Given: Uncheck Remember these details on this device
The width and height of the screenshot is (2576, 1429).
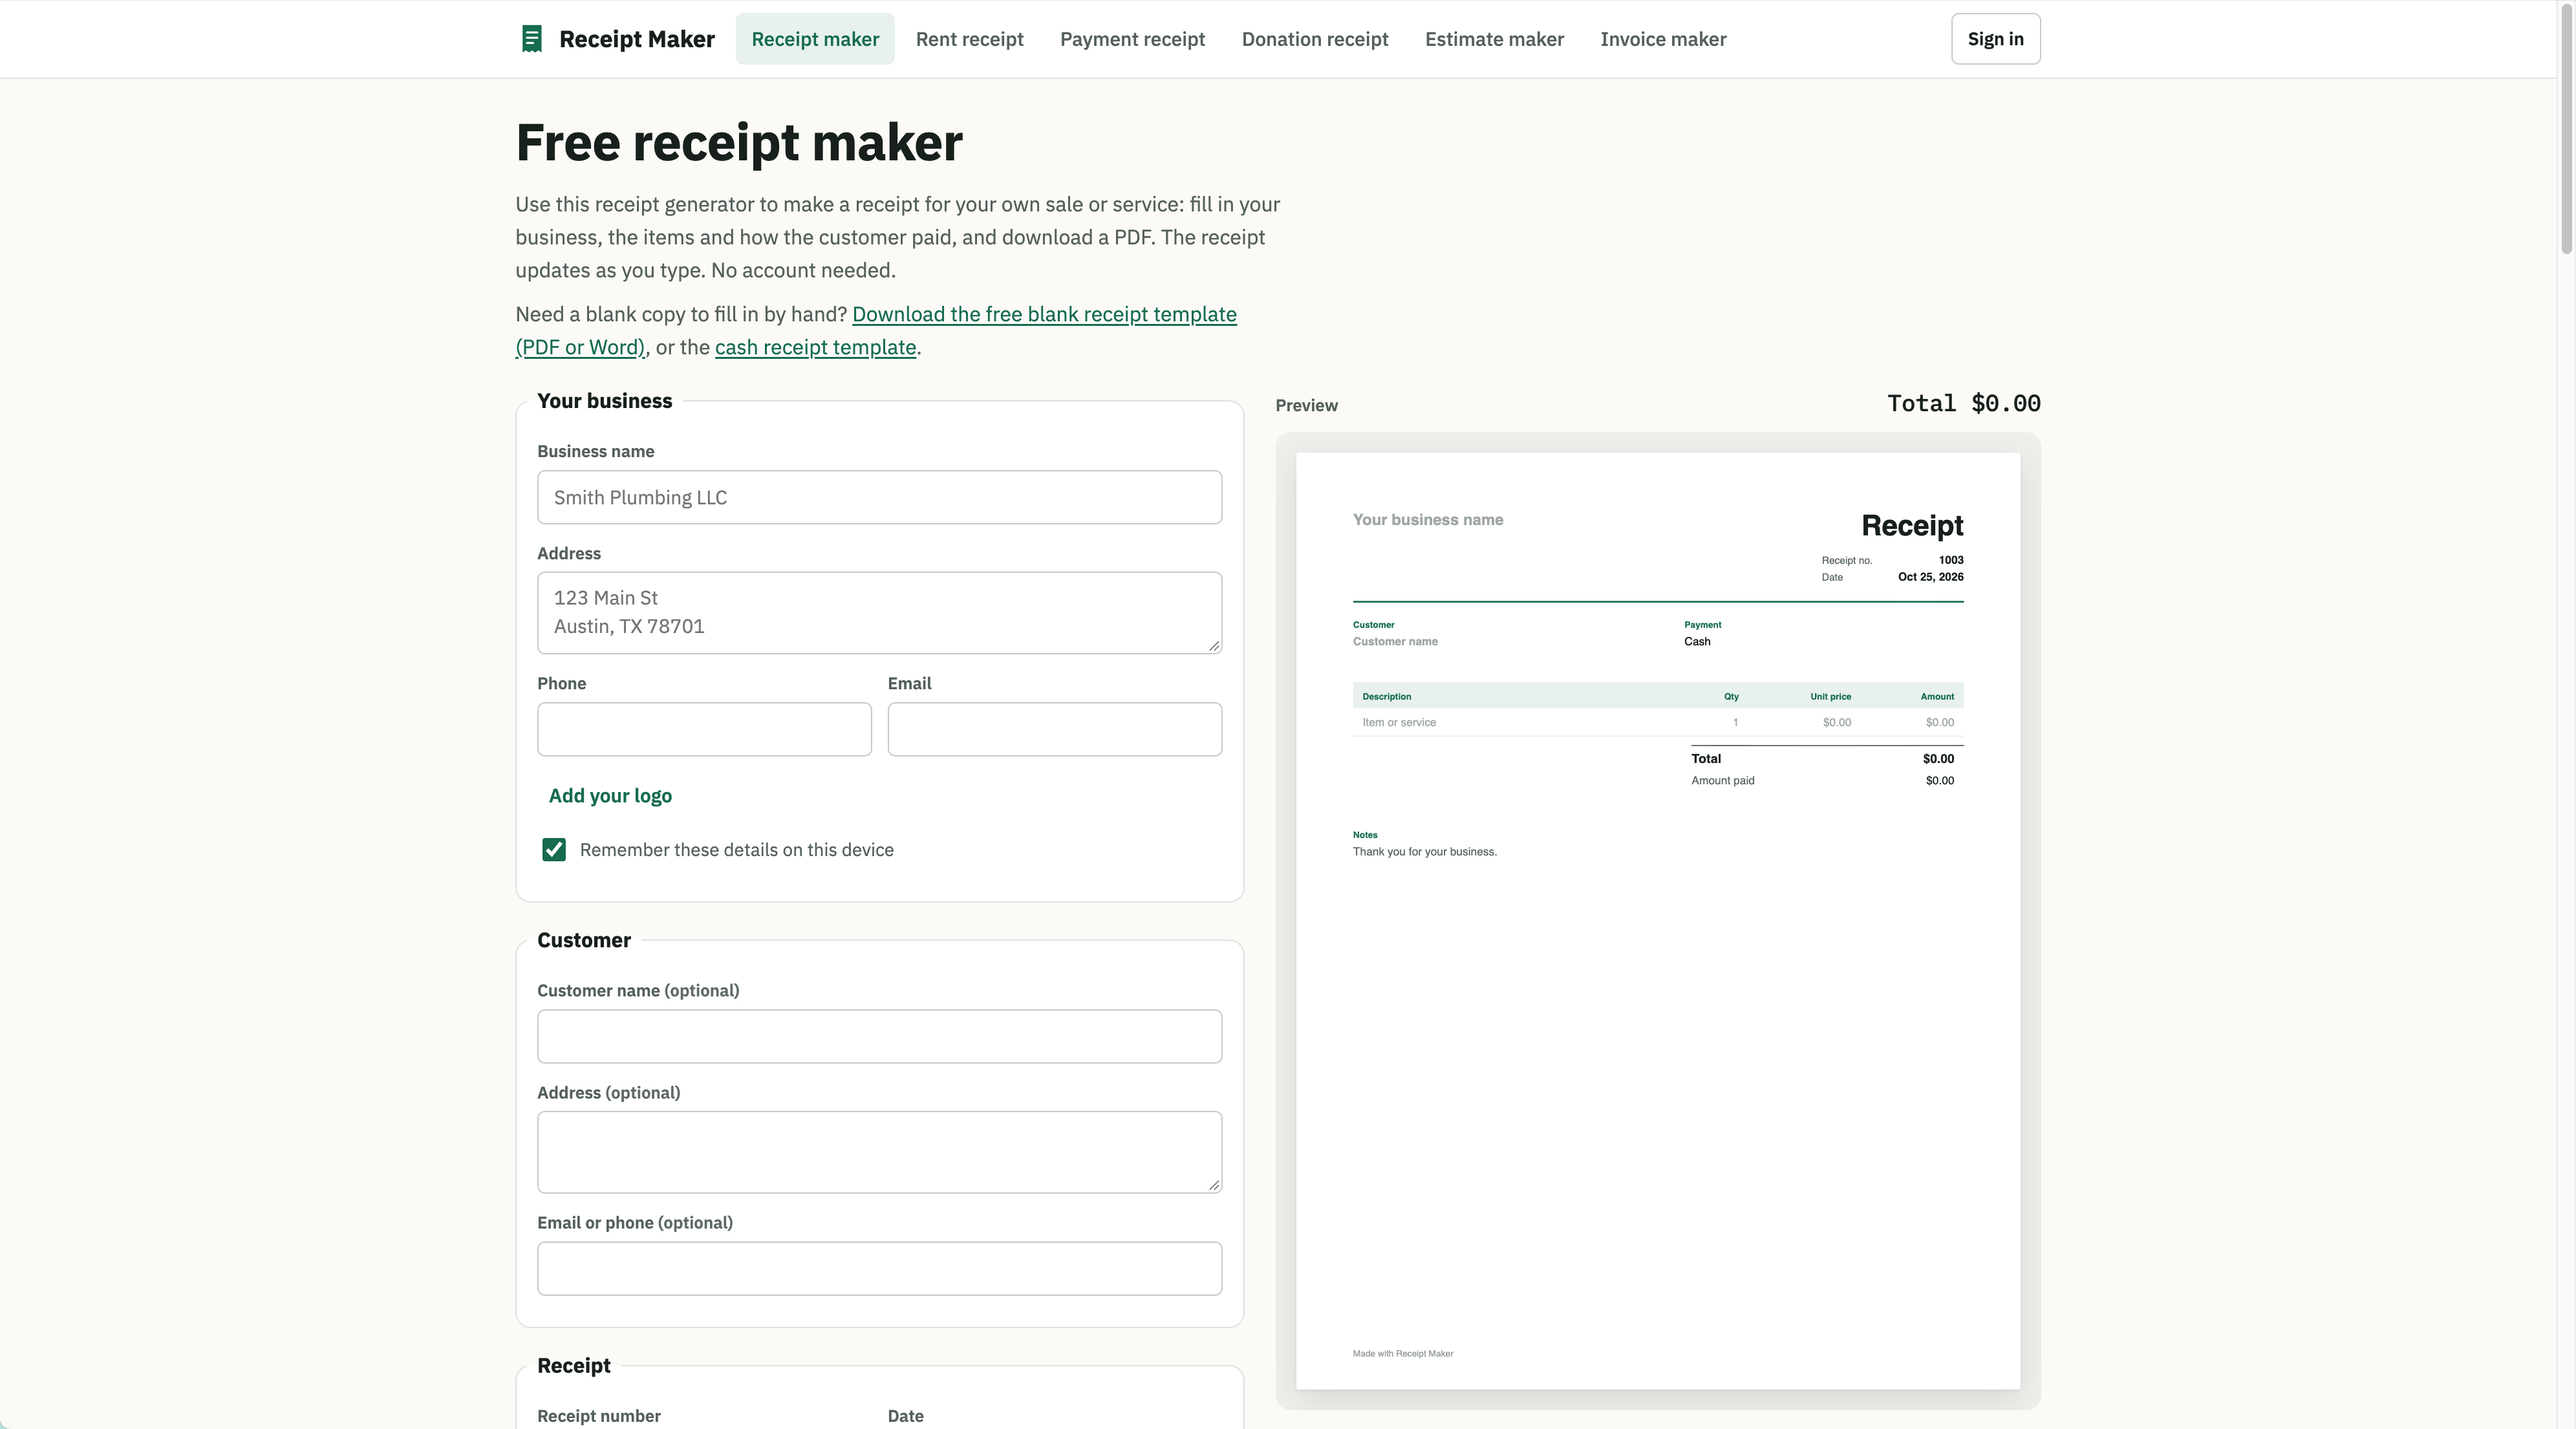Looking at the screenshot, I should (554, 850).
